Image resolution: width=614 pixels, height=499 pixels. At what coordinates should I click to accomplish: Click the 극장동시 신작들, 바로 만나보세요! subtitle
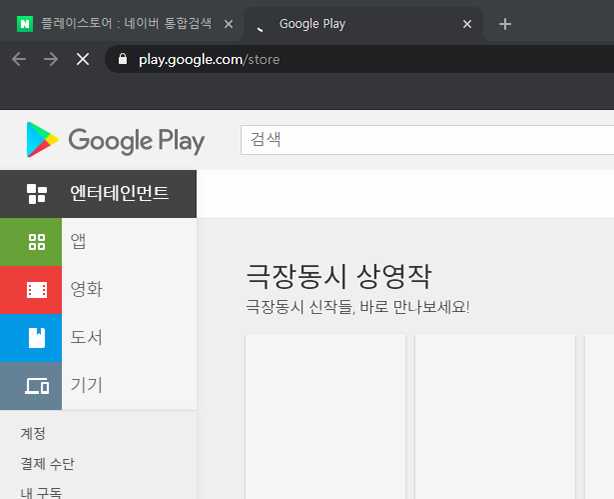click(358, 307)
